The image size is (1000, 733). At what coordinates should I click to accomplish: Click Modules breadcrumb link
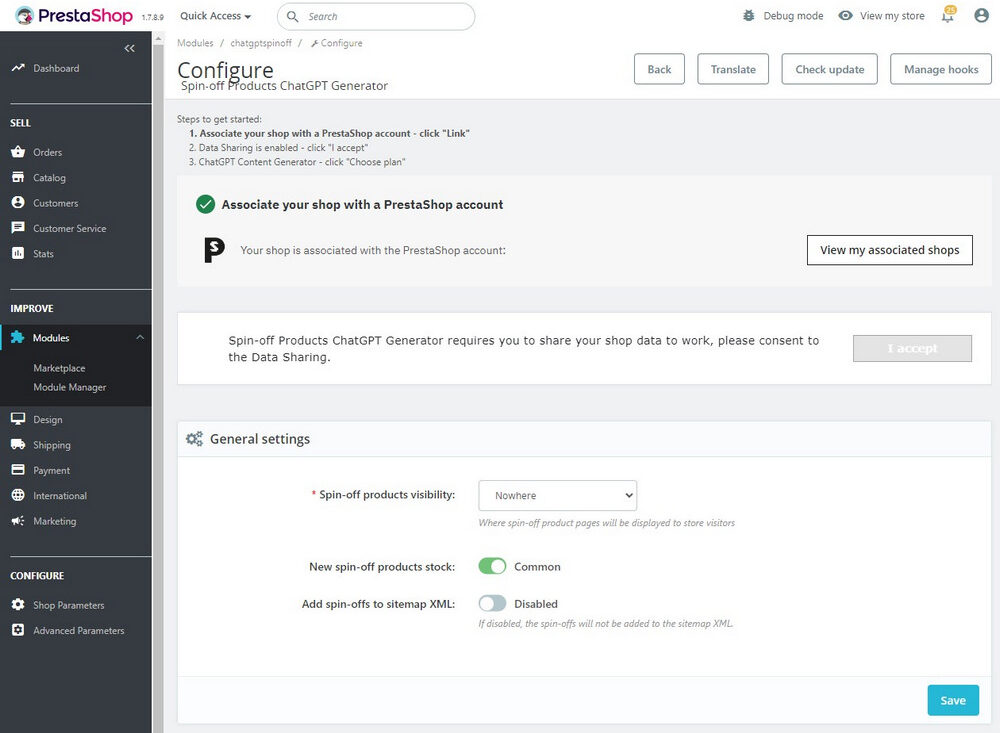pyautogui.click(x=195, y=43)
